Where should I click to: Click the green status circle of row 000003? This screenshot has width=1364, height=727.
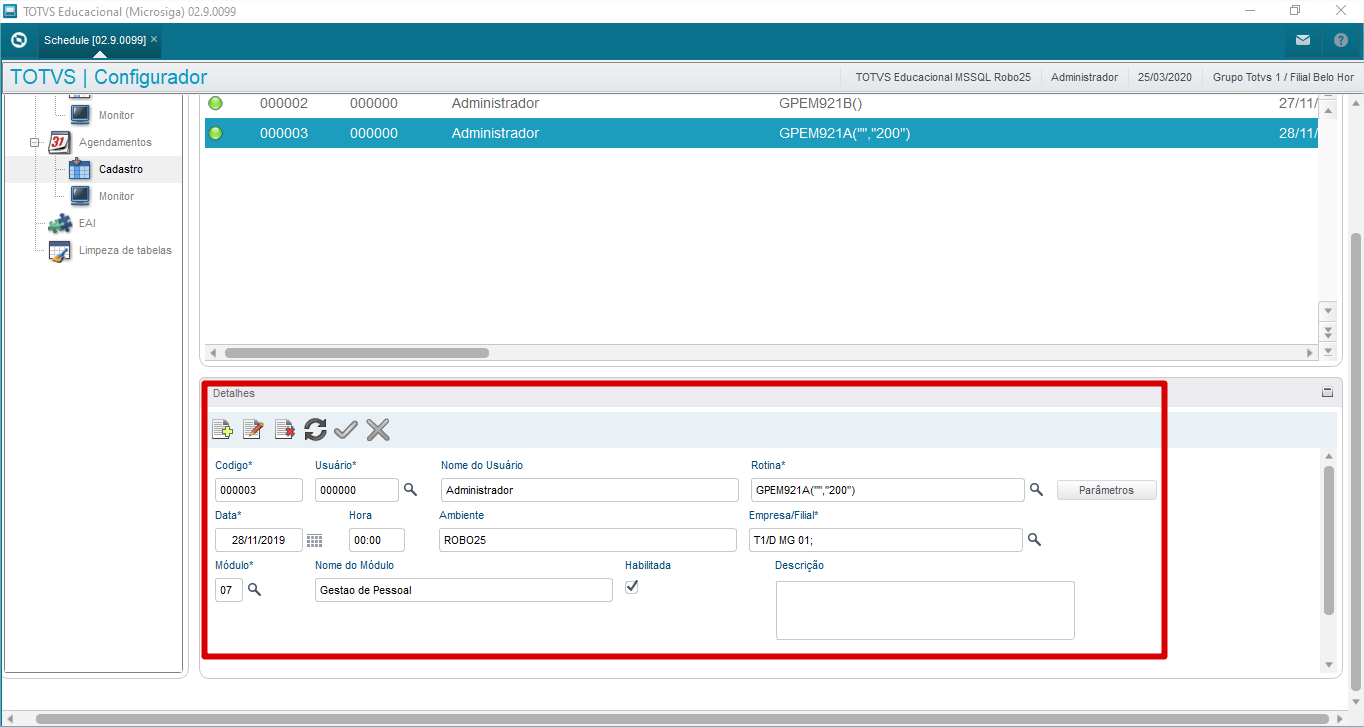pyautogui.click(x=215, y=133)
